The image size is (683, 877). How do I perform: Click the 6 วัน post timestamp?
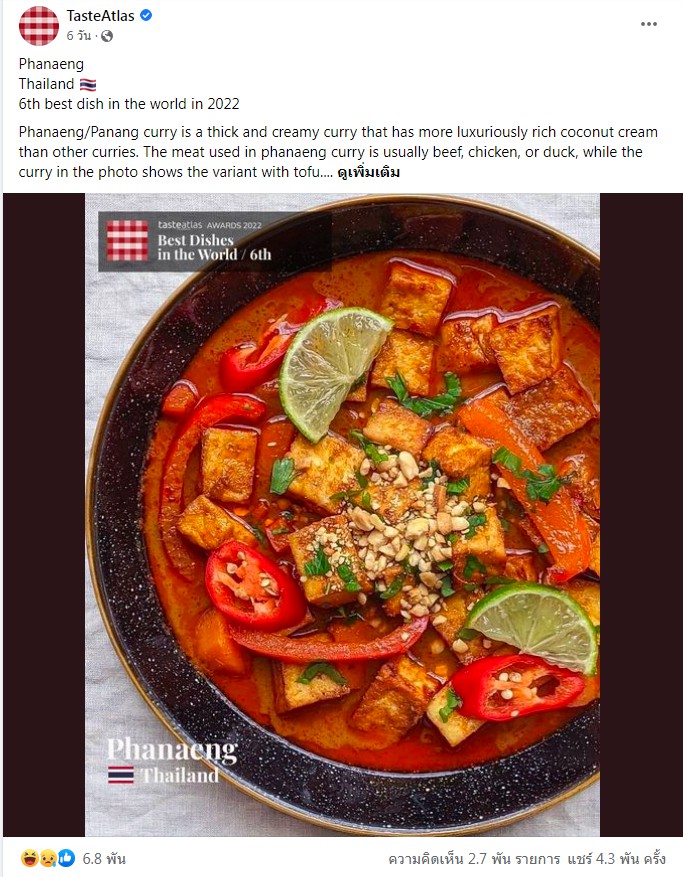(x=78, y=36)
